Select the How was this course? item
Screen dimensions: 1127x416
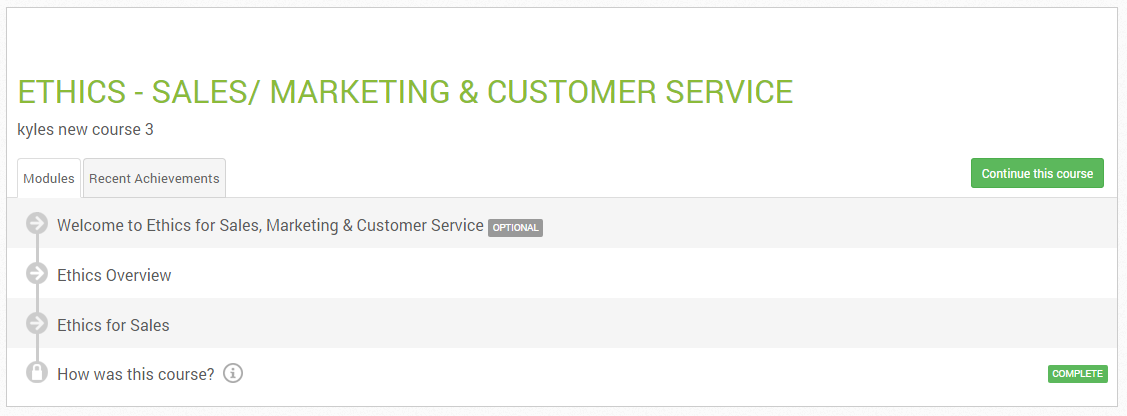[x=136, y=374]
